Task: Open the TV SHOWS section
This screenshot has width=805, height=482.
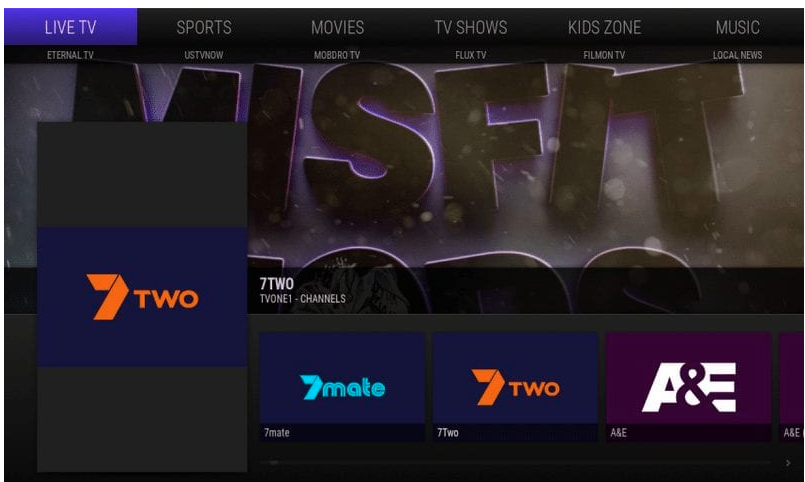Action: pyautogui.click(x=471, y=27)
